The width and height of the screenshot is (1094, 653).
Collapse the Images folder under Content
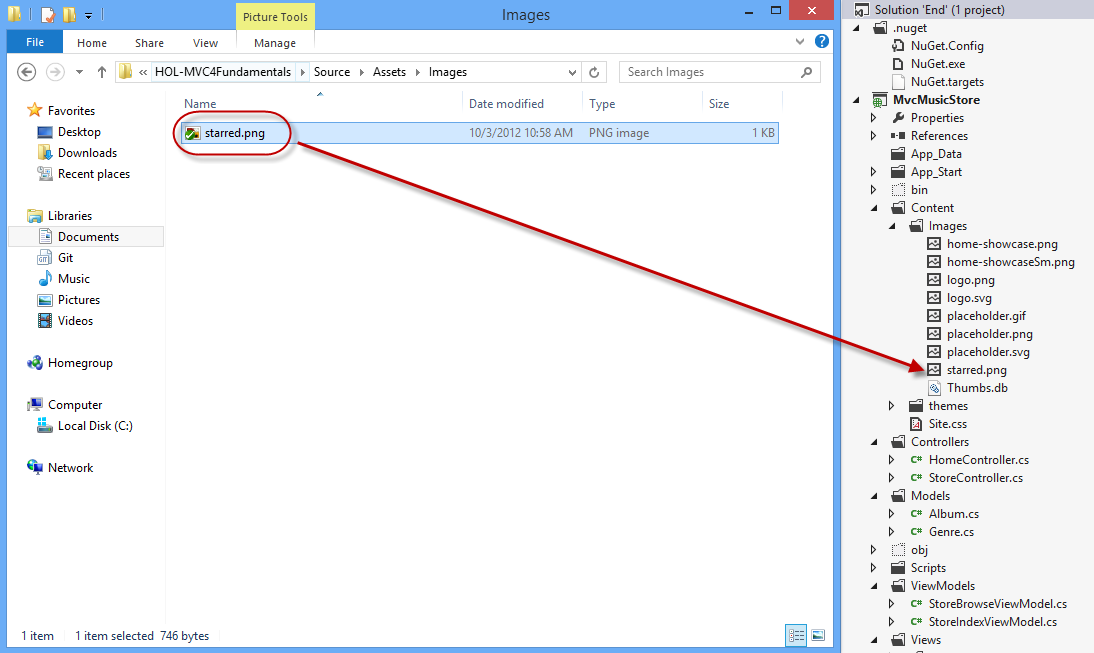click(893, 225)
